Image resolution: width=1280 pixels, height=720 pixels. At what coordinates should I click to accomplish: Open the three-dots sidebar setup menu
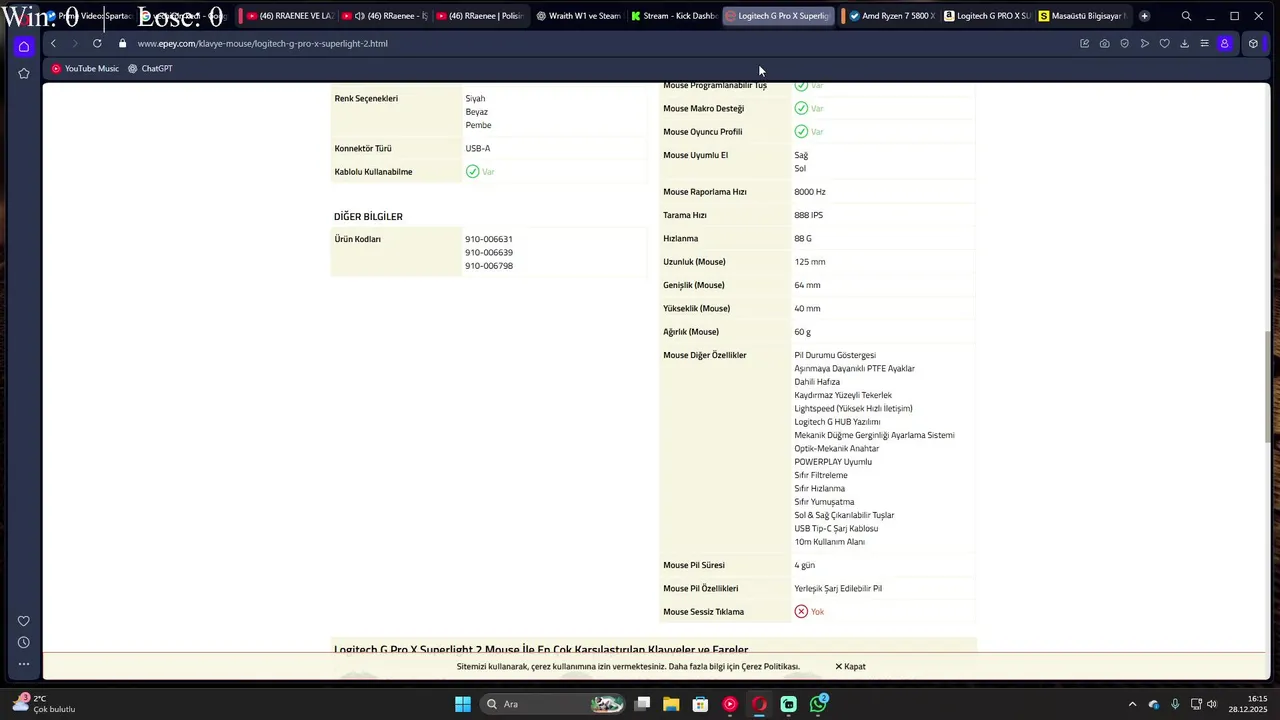(x=24, y=664)
